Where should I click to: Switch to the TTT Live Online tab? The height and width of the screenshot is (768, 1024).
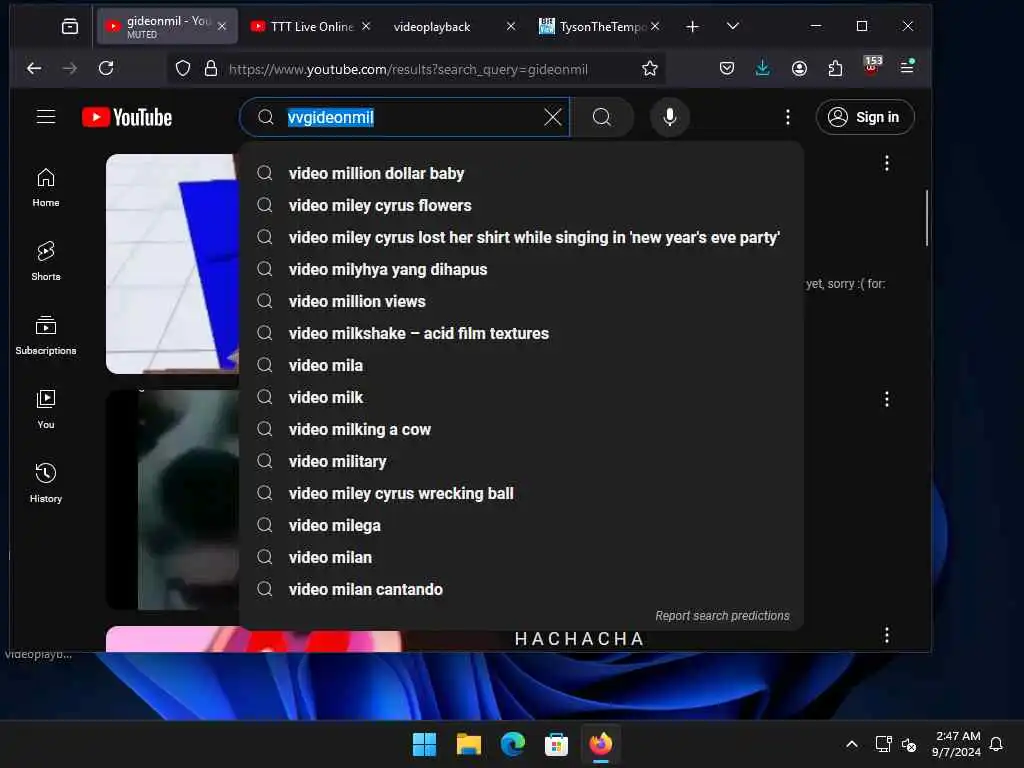303,26
